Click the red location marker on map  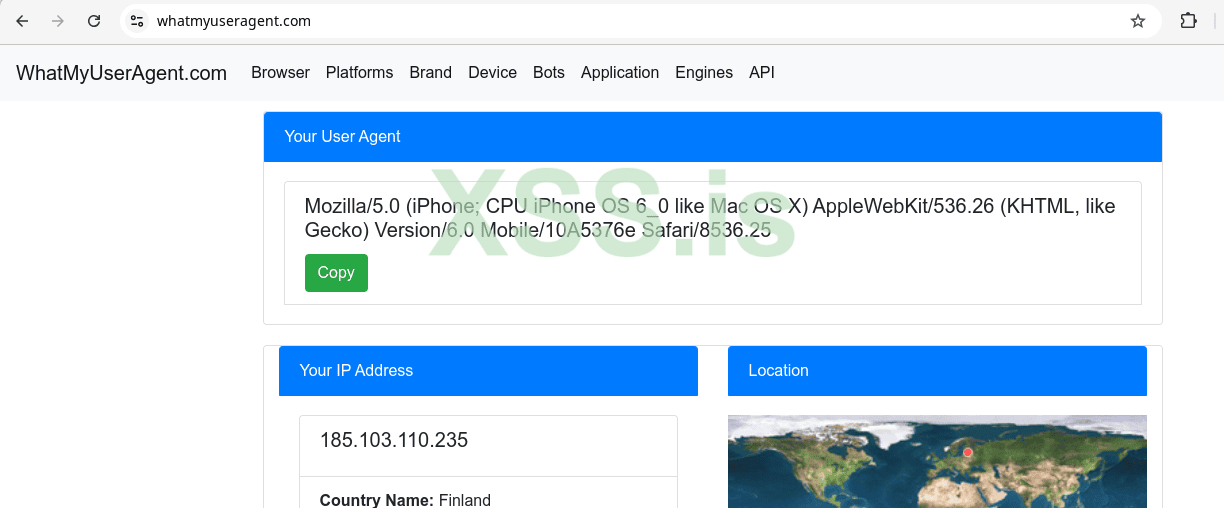[x=967, y=453]
